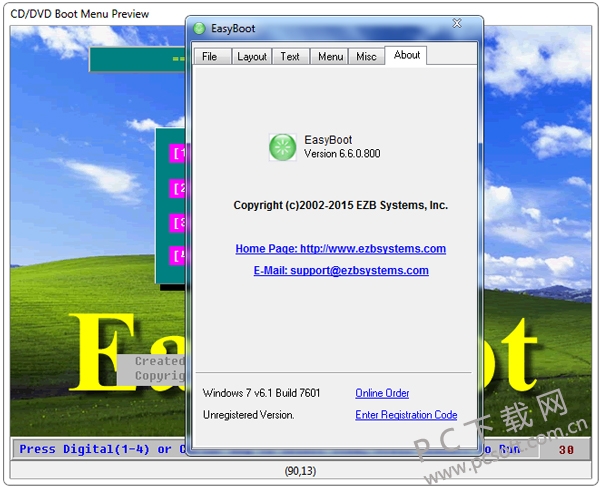Open the File tab in EasyBoot
The height and width of the screenshot is (487, 600).
click(x=212, y=57)
